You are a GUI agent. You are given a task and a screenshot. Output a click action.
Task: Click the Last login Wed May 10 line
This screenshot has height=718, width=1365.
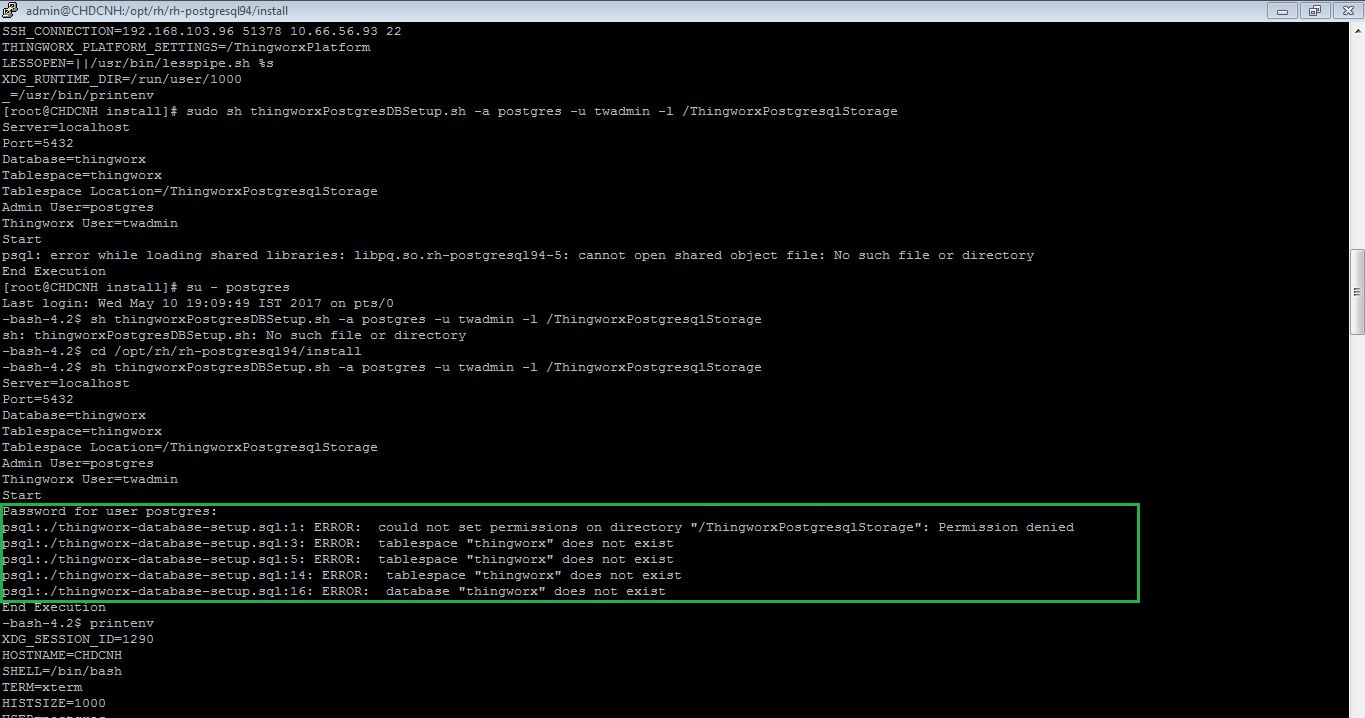198,303
